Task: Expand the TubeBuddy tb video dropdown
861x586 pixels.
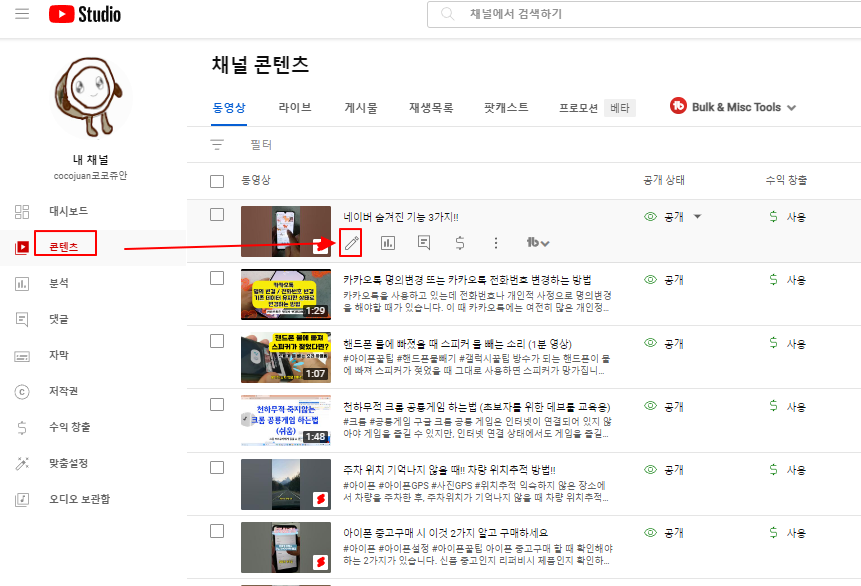Action: point(538,242)
